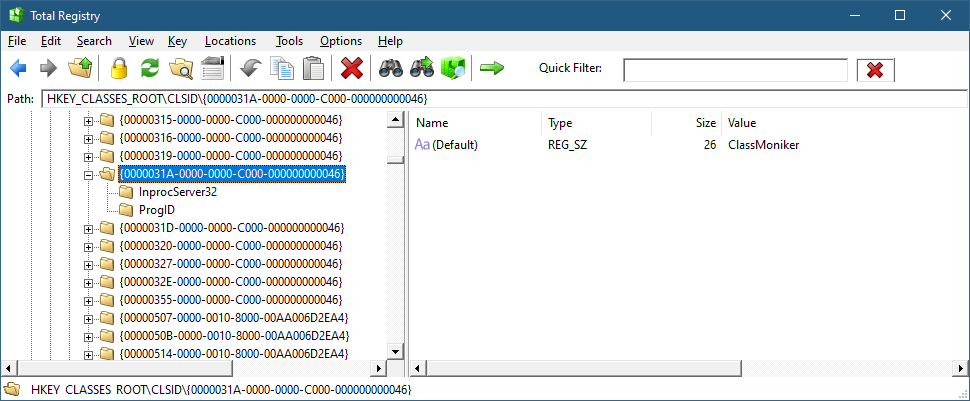
Task: Click the tree's vertical scrollbar down arrow
Action: click(395, 351)
